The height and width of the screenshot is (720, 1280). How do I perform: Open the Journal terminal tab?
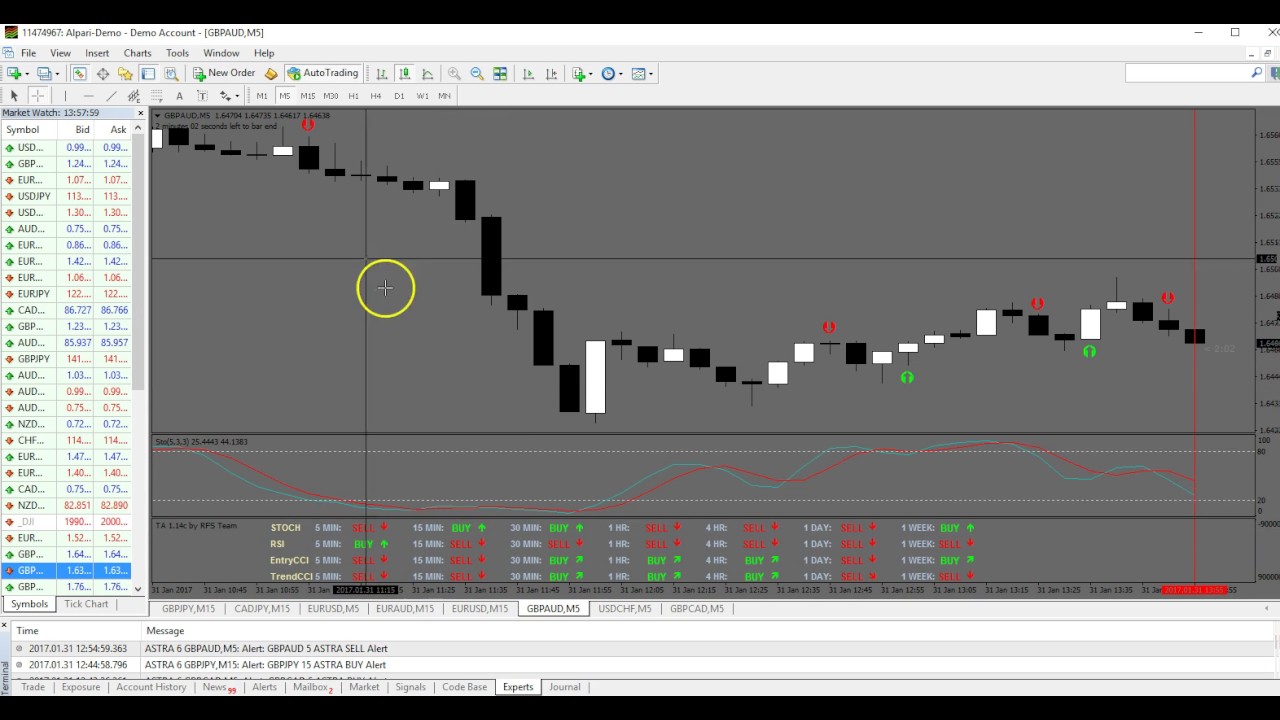564,687
